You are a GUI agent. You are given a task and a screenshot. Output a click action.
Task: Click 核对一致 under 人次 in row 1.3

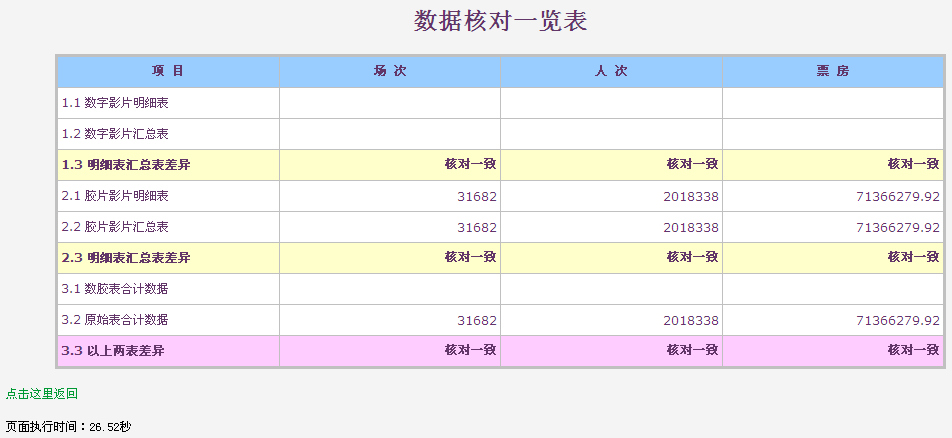(x=692, y=164)
